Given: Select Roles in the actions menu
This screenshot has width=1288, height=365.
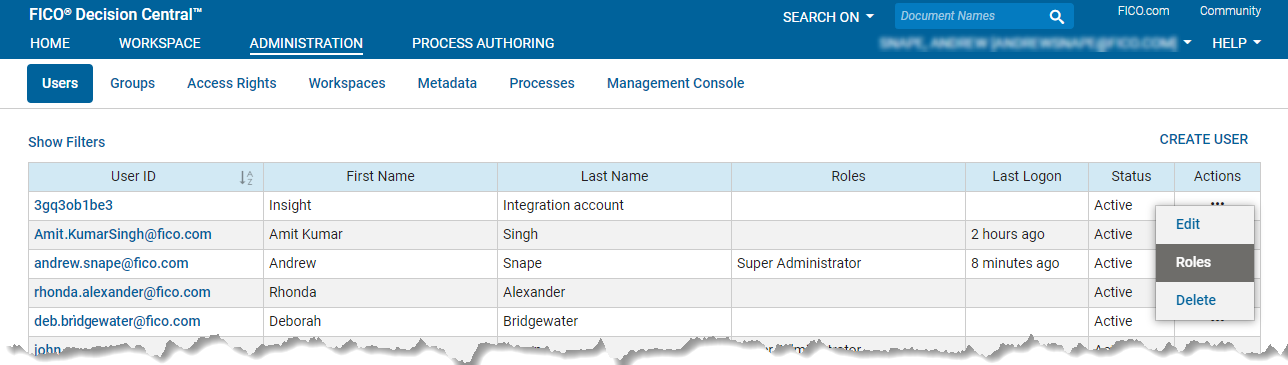Looking at the screenshot, I should click(1204, 263).
